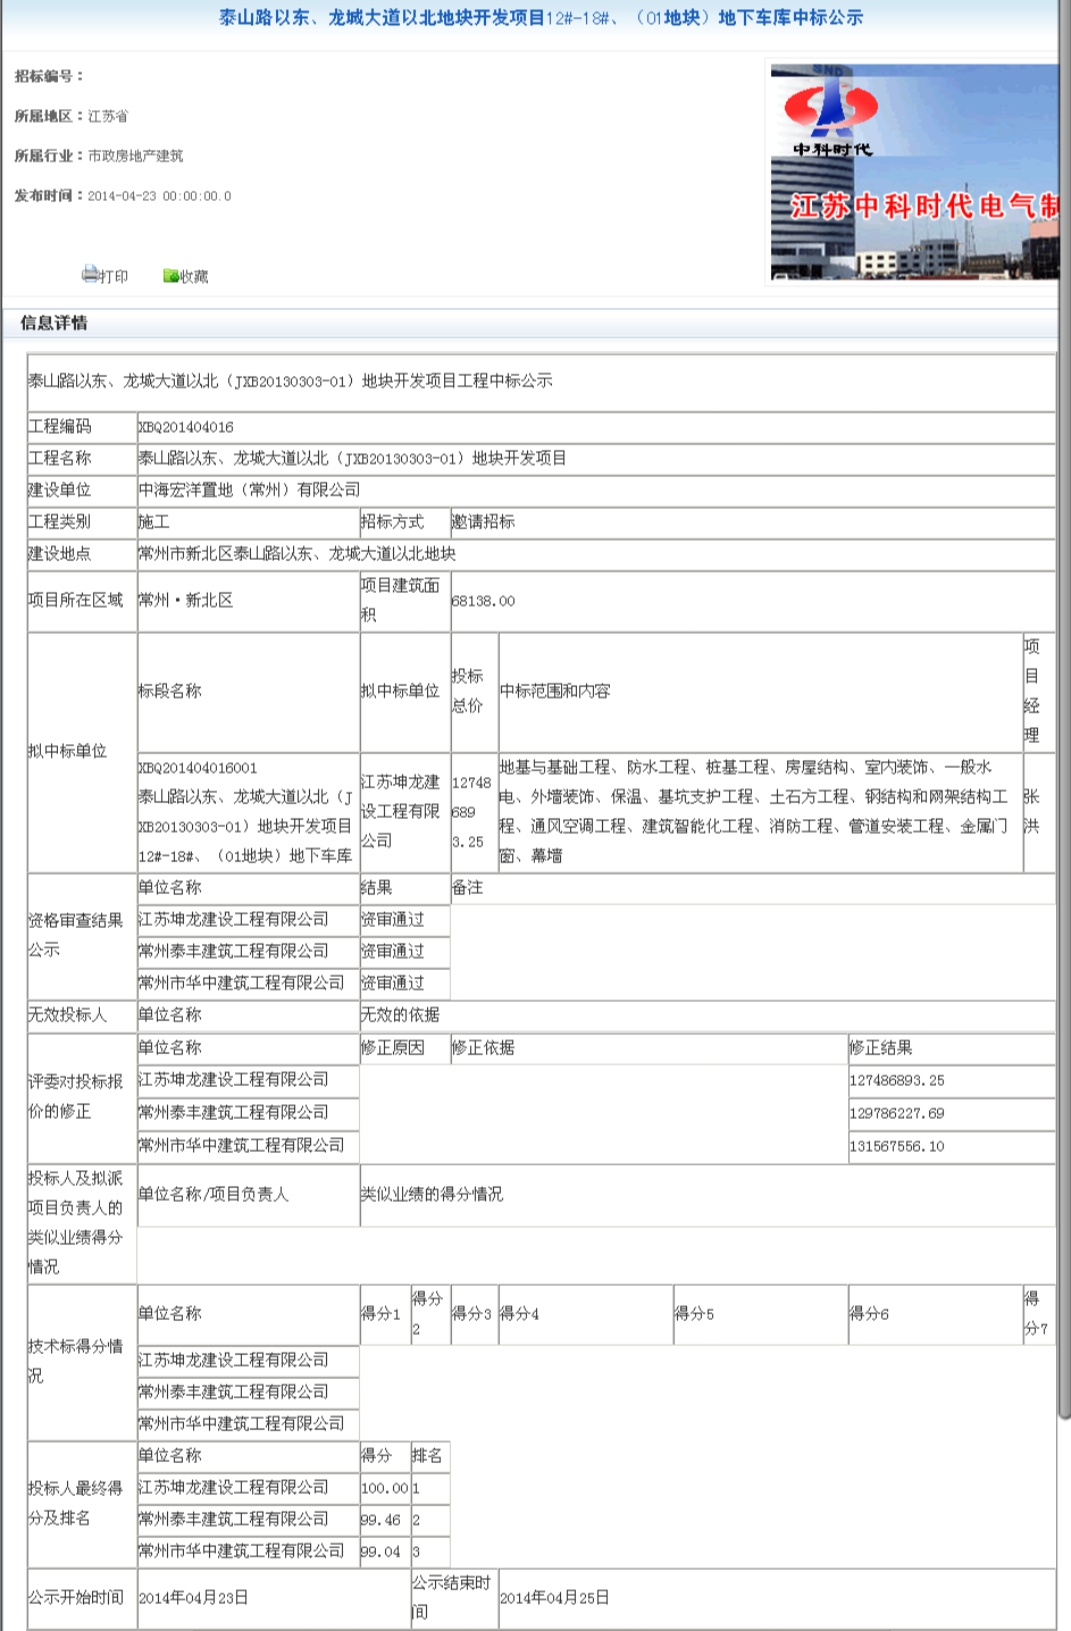
Task: Click the 评委对投标报价的修正 row label
Action: [76, 1097]
